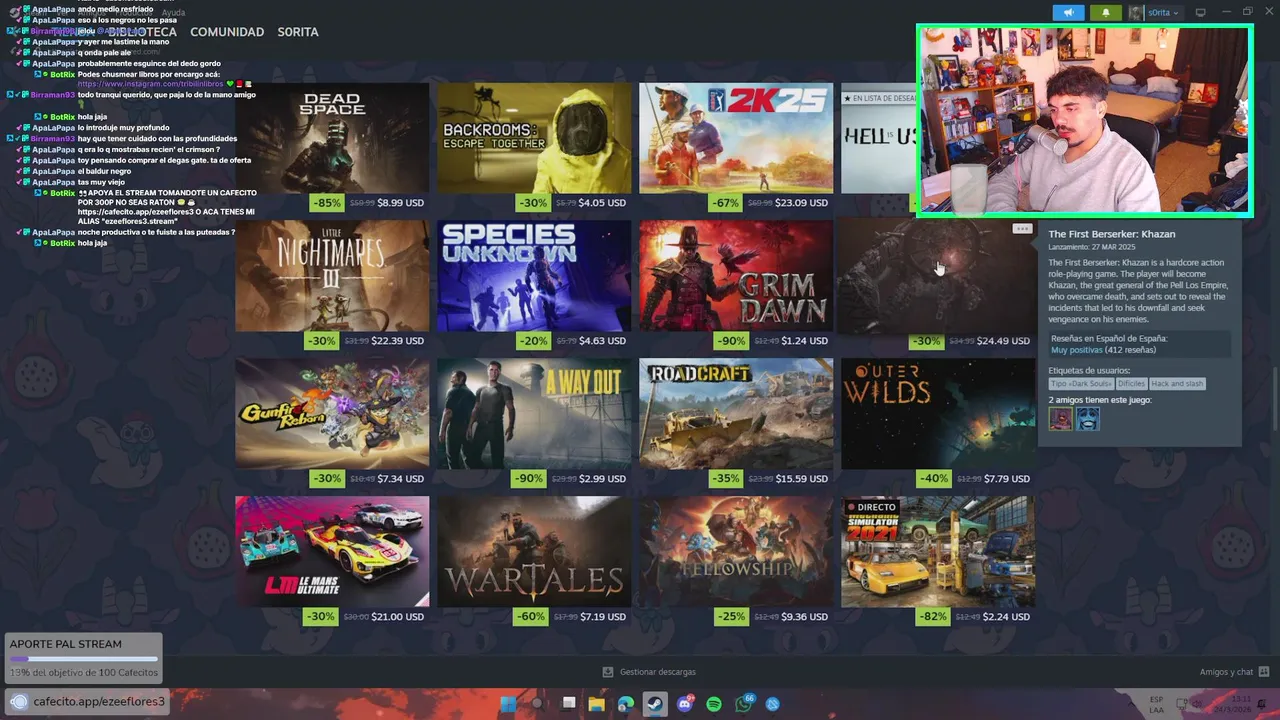1280x720 pixels.
Task: Open Steam announcements megaphone icon
Action: tap(1068, 13)
